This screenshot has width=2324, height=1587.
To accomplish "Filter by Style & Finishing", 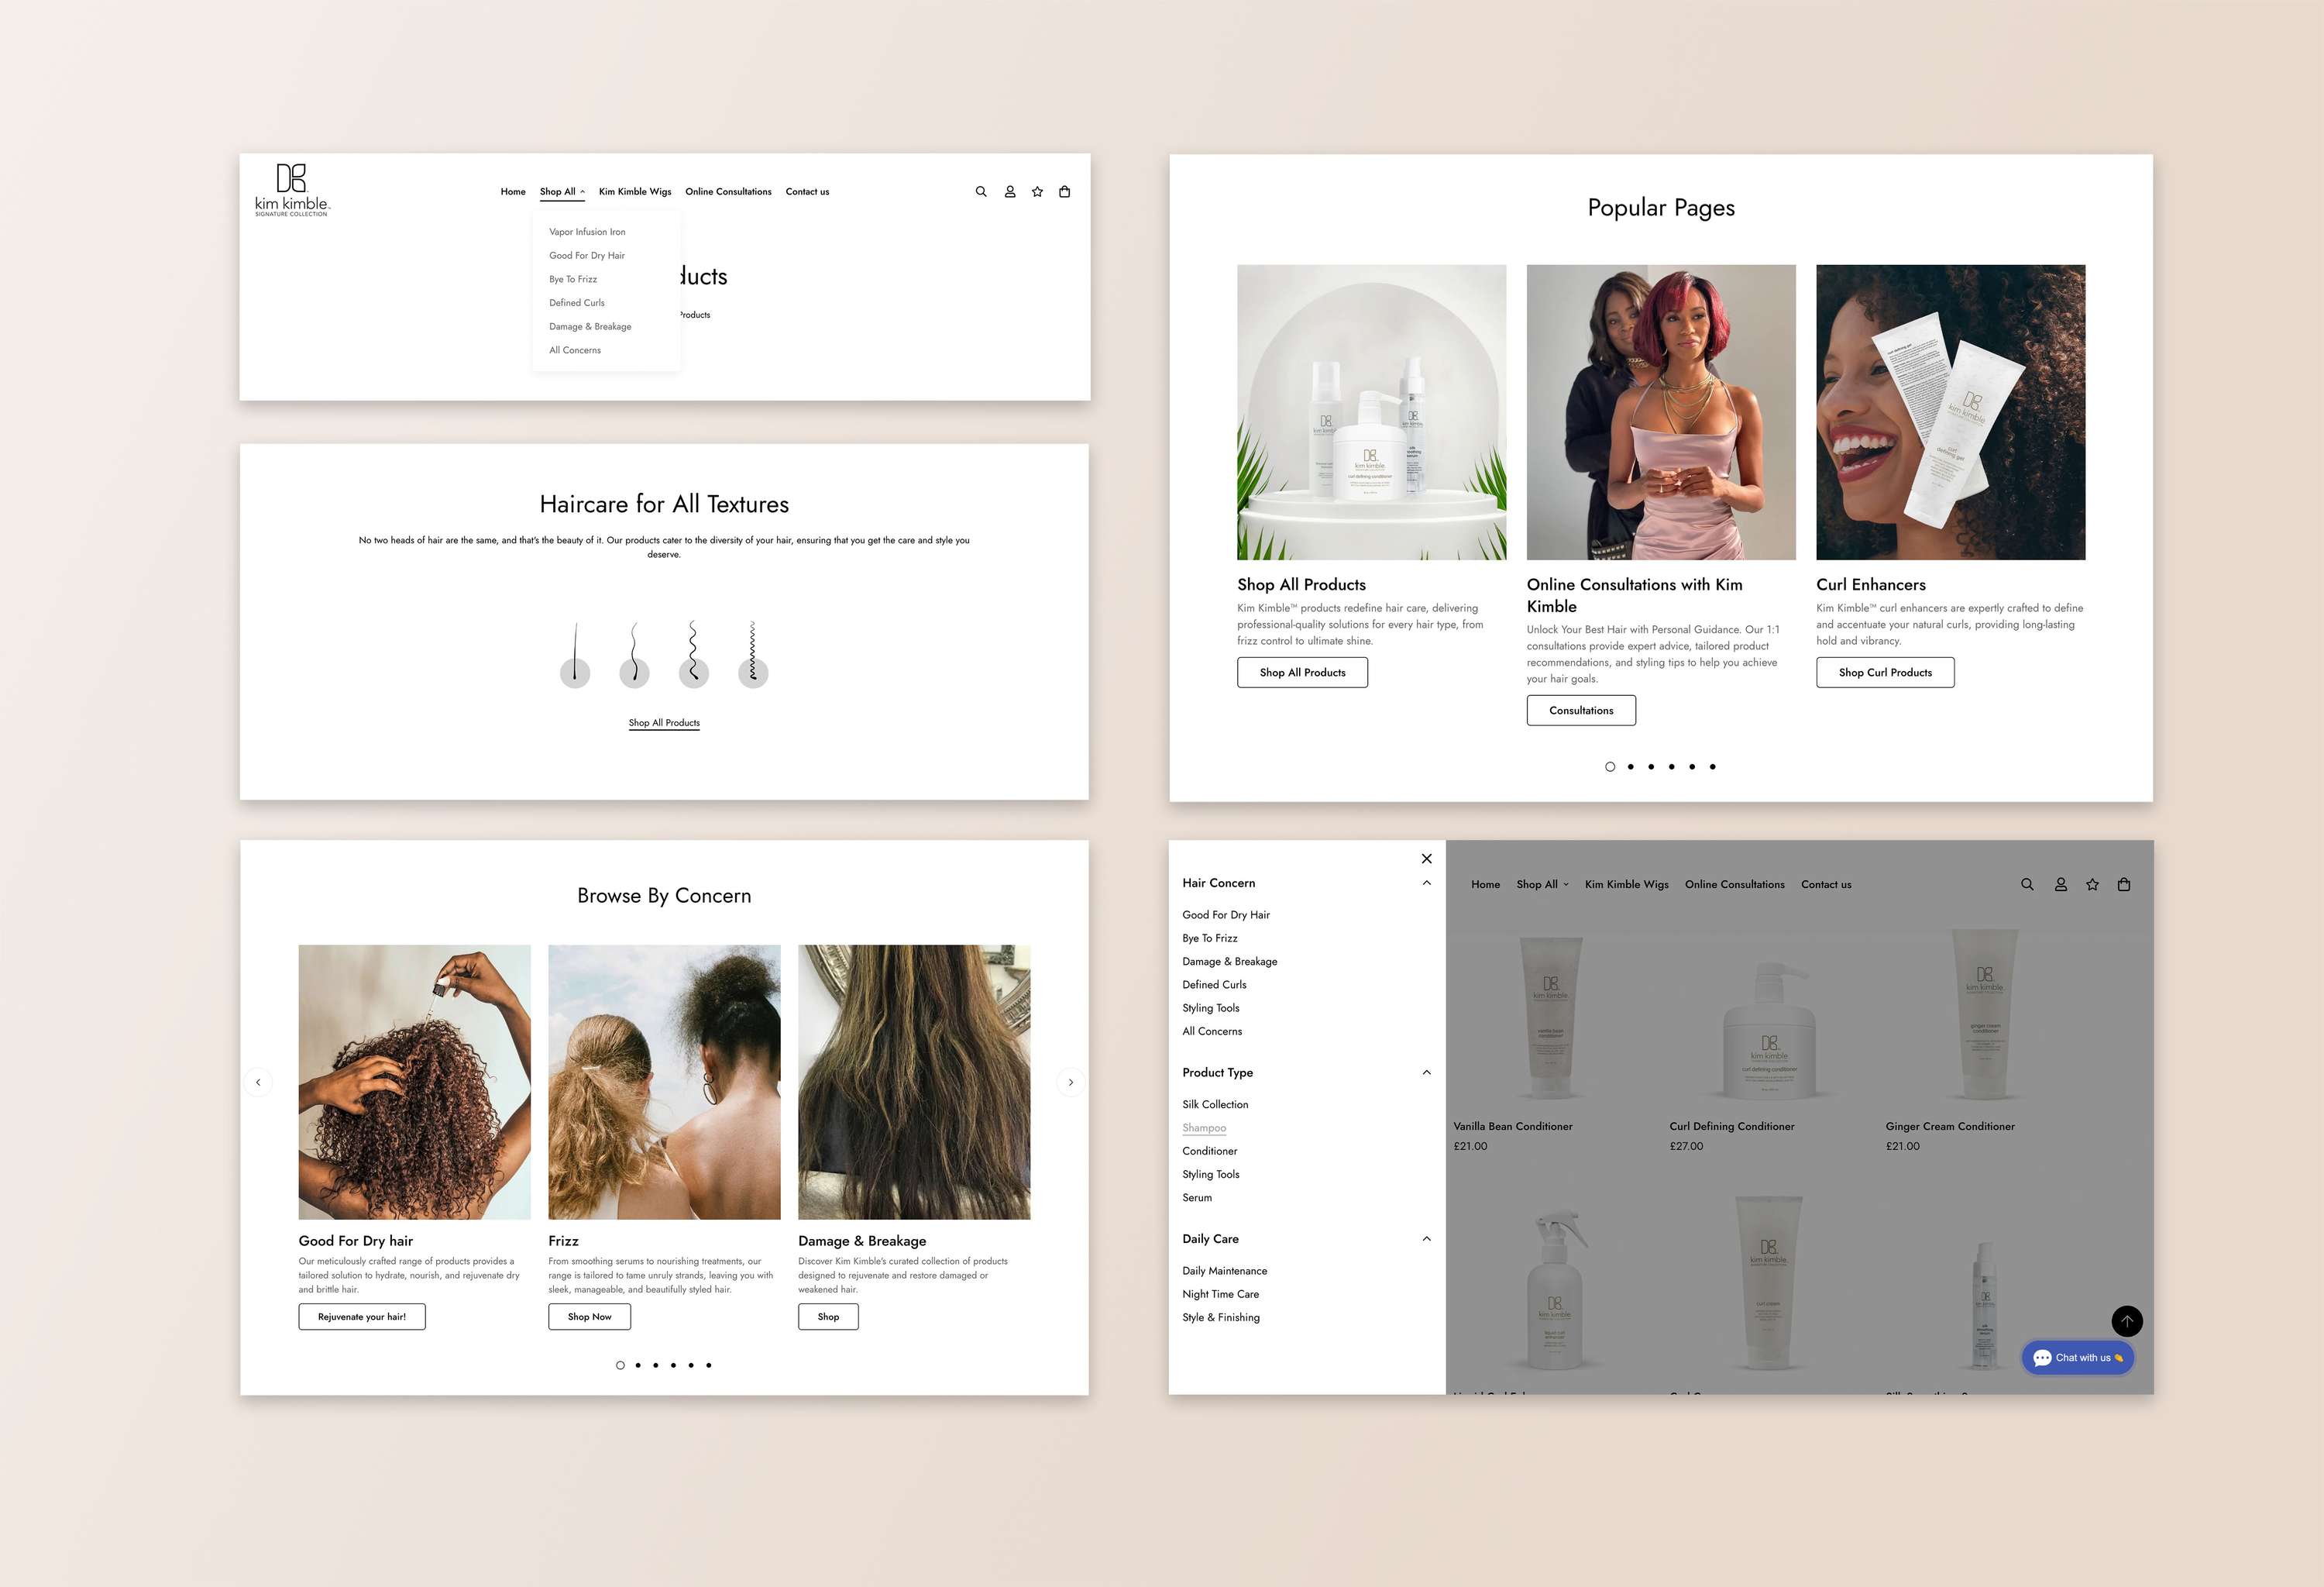I will [x=1221, y=1318].
